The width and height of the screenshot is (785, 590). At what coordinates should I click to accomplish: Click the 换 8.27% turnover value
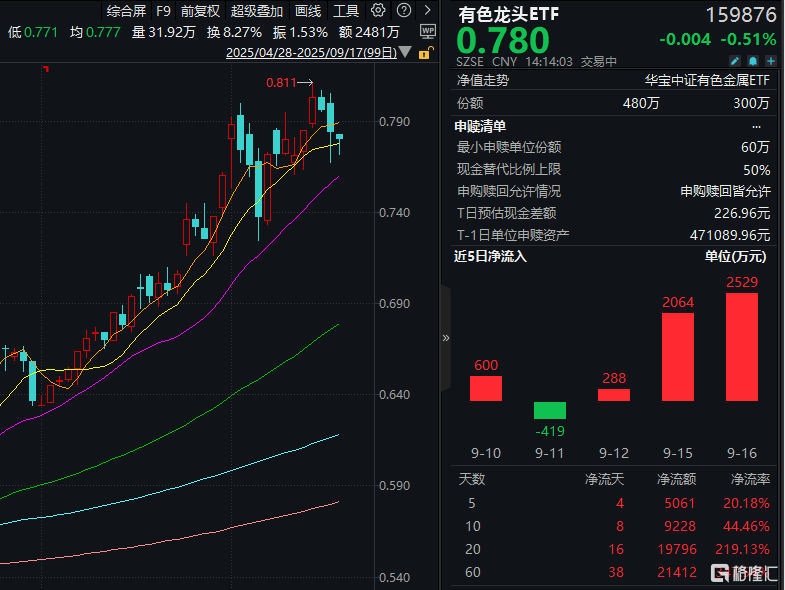(234, 33)
